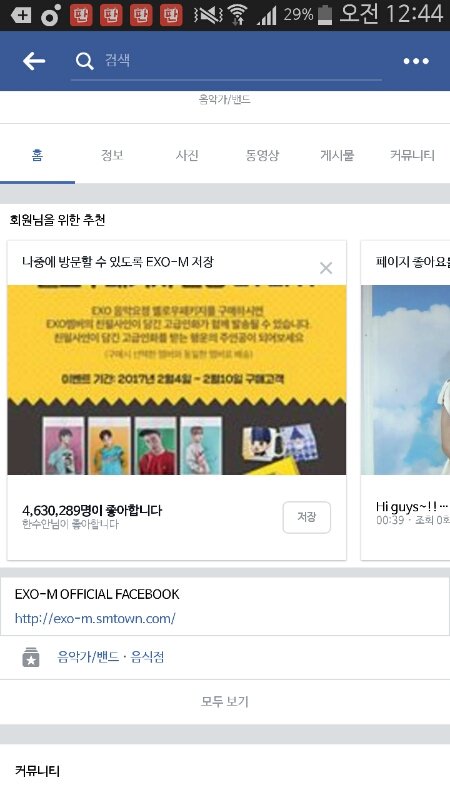
Task: Expand details with 모두 보기
Action: coord(224,702)
